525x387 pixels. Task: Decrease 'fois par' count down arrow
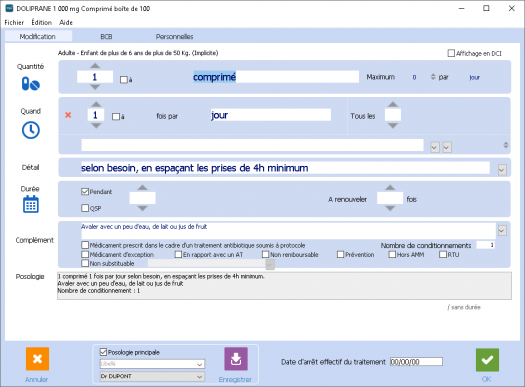(96, 126)
